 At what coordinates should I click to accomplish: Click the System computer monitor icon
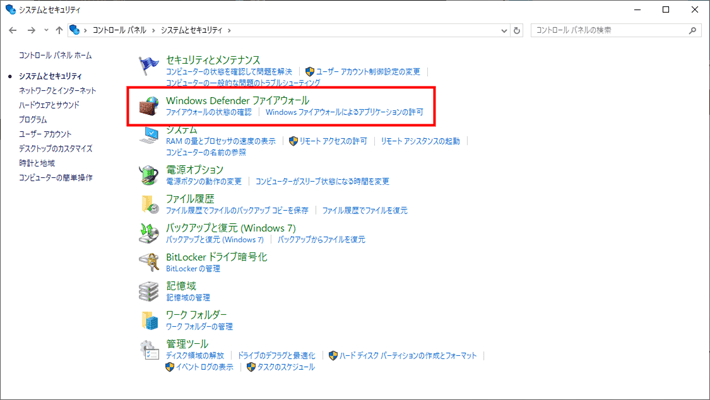click(149, 135)
